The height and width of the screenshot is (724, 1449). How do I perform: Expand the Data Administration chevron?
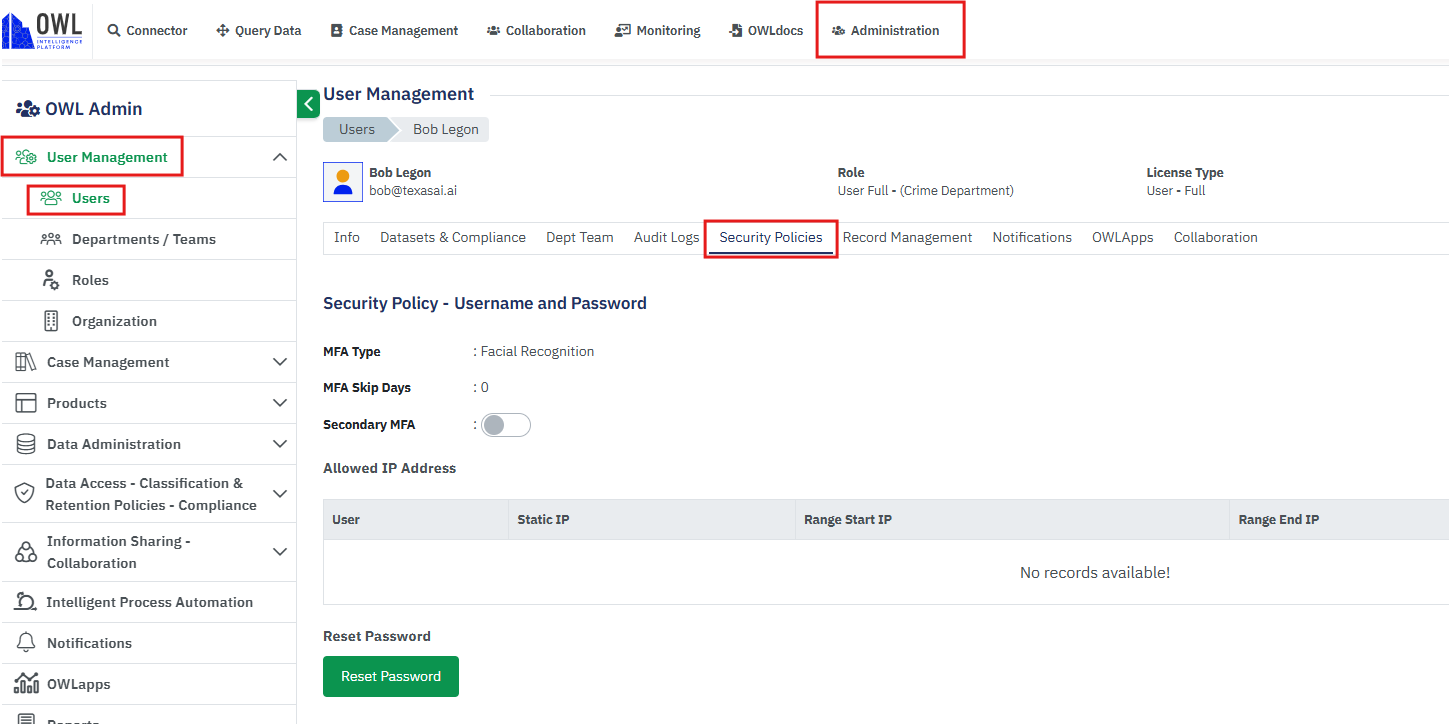coord(280,444)
